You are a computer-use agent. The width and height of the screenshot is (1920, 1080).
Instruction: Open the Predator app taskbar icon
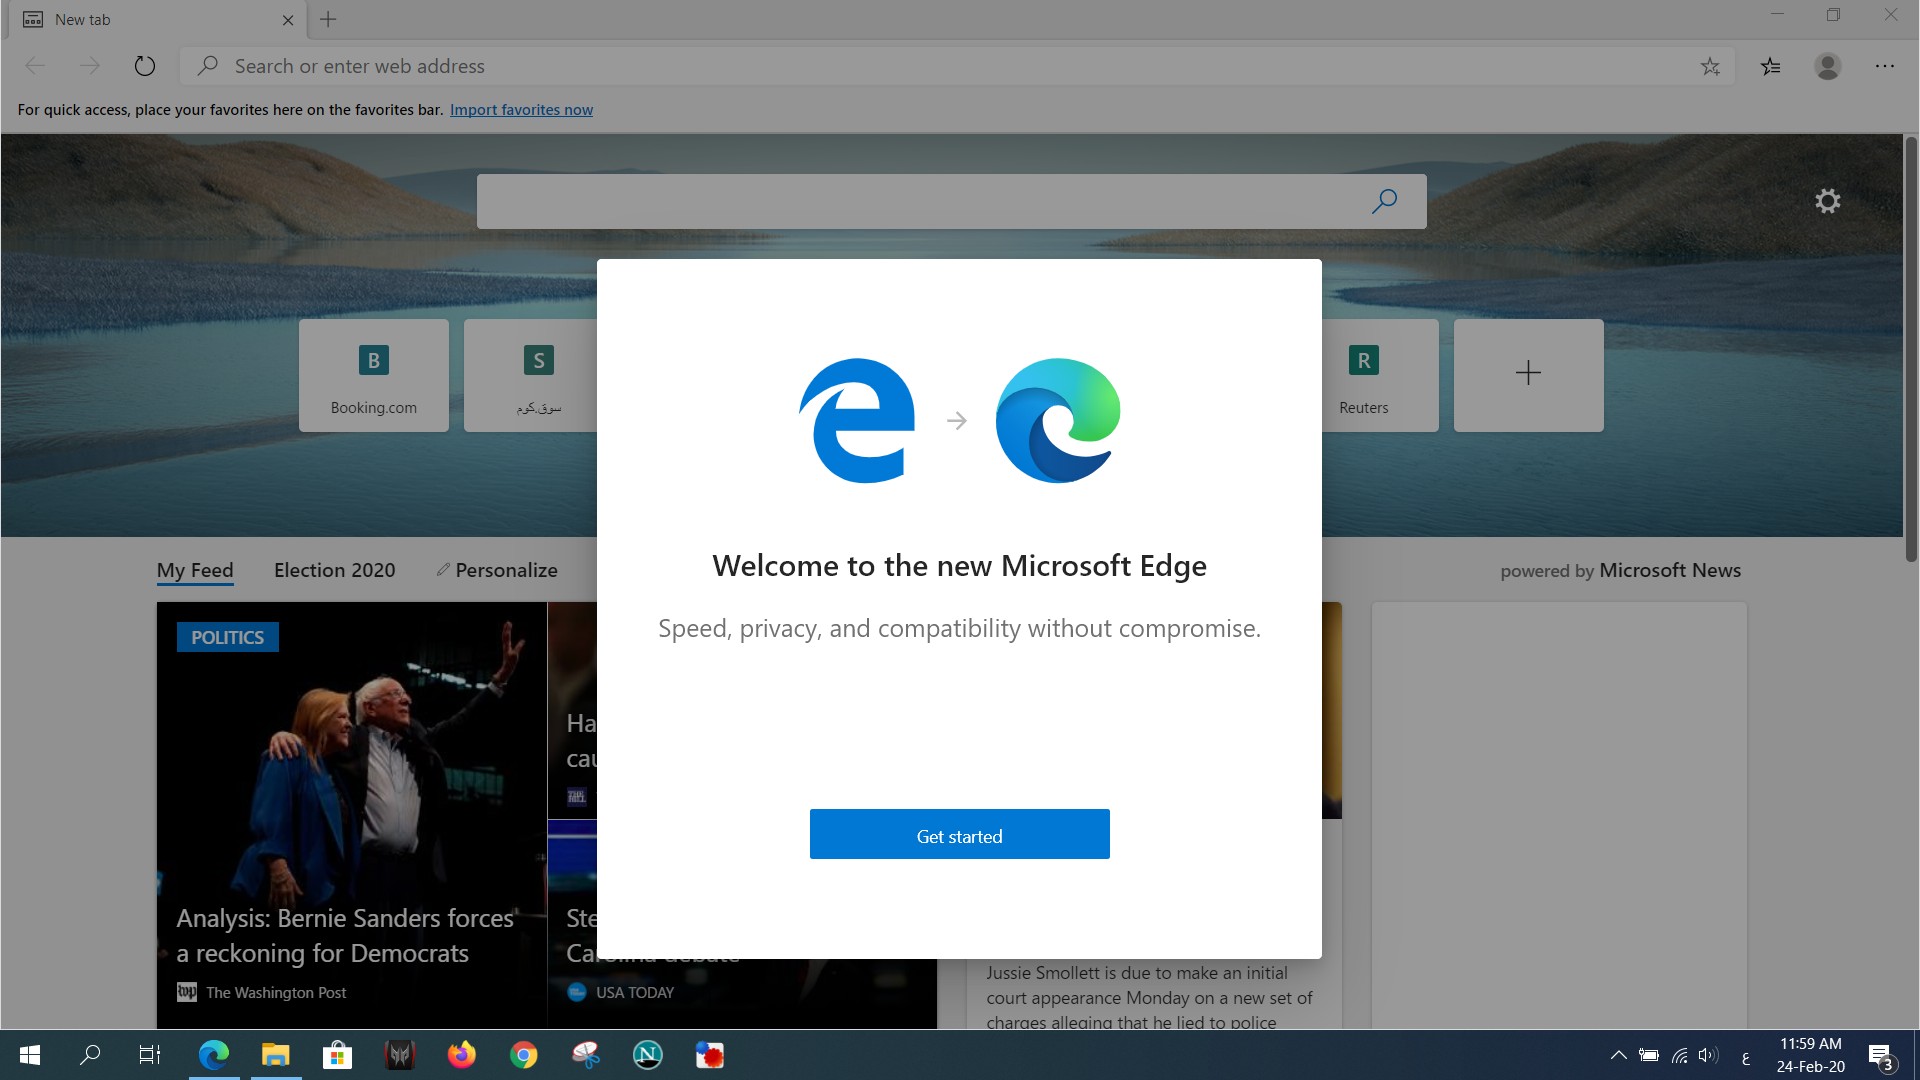[399, 1055]
